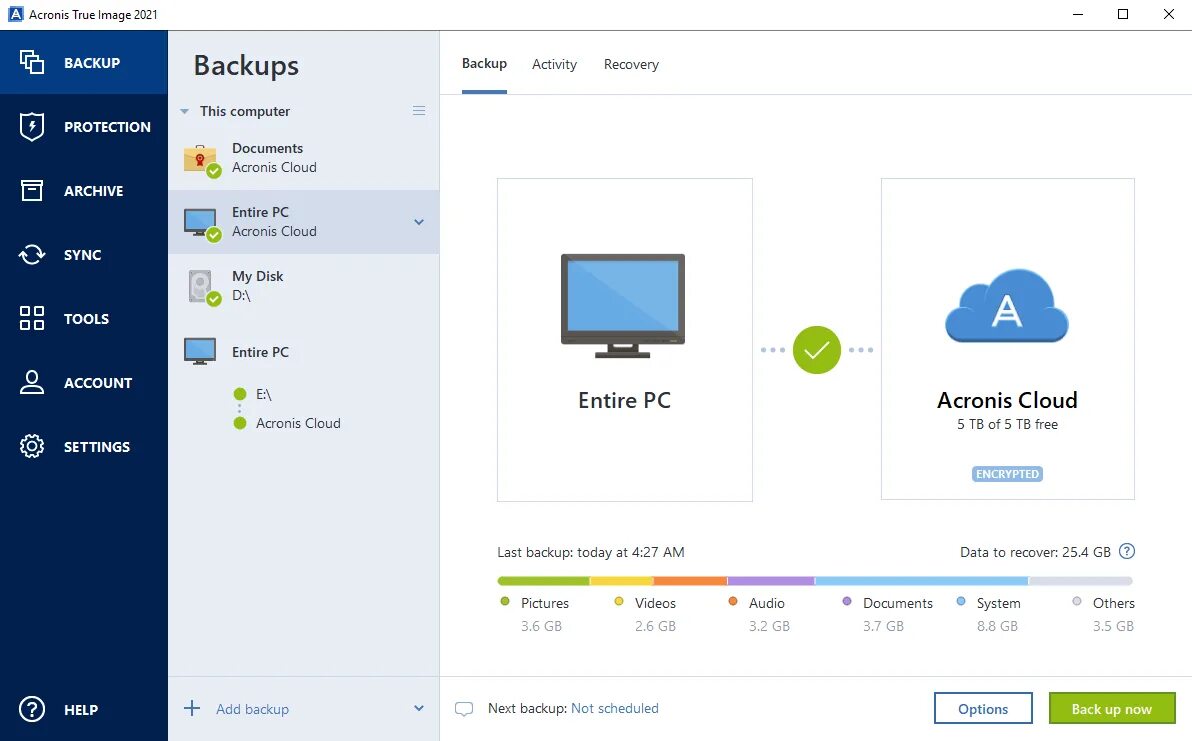Click the Videos legend dot
Viewport: 1192px width, 741px height.
point(619,601)
